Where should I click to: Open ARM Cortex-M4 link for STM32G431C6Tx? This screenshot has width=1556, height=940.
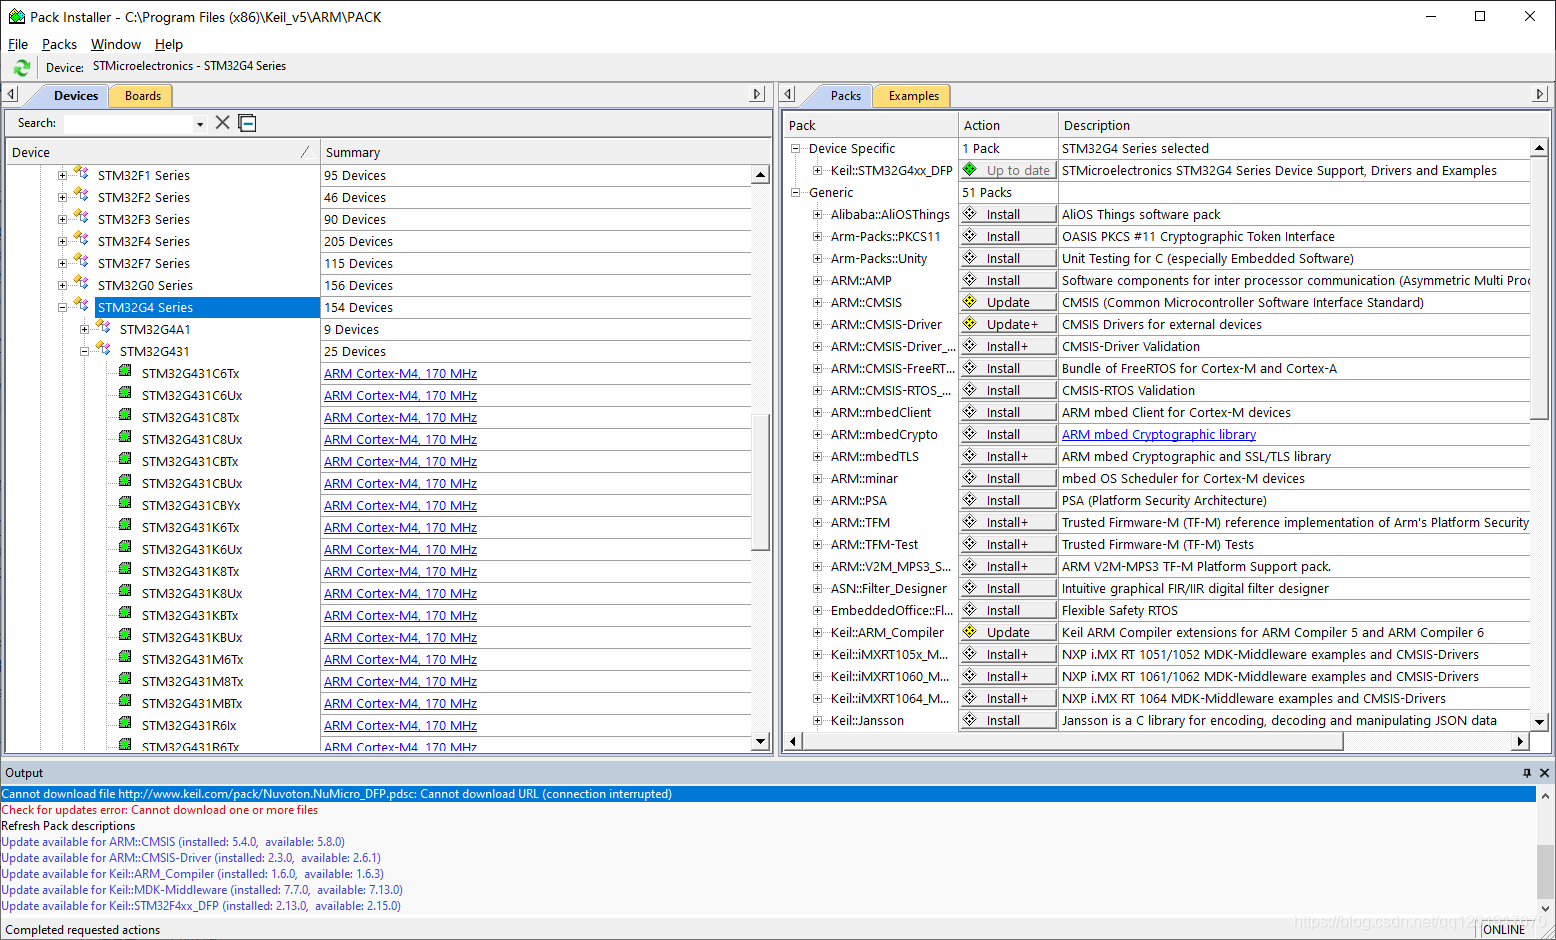(x=400, y=373)
